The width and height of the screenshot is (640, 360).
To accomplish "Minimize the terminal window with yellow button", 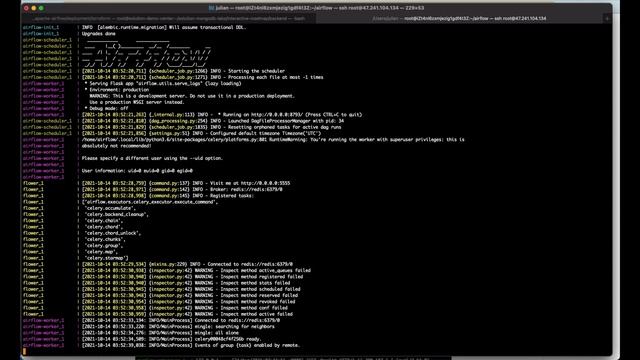I will [34, 8].
